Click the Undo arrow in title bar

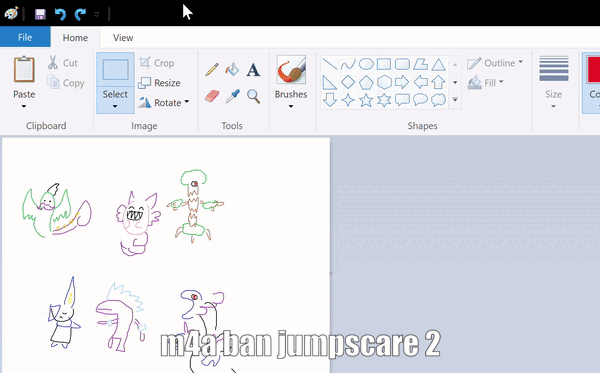60,14
